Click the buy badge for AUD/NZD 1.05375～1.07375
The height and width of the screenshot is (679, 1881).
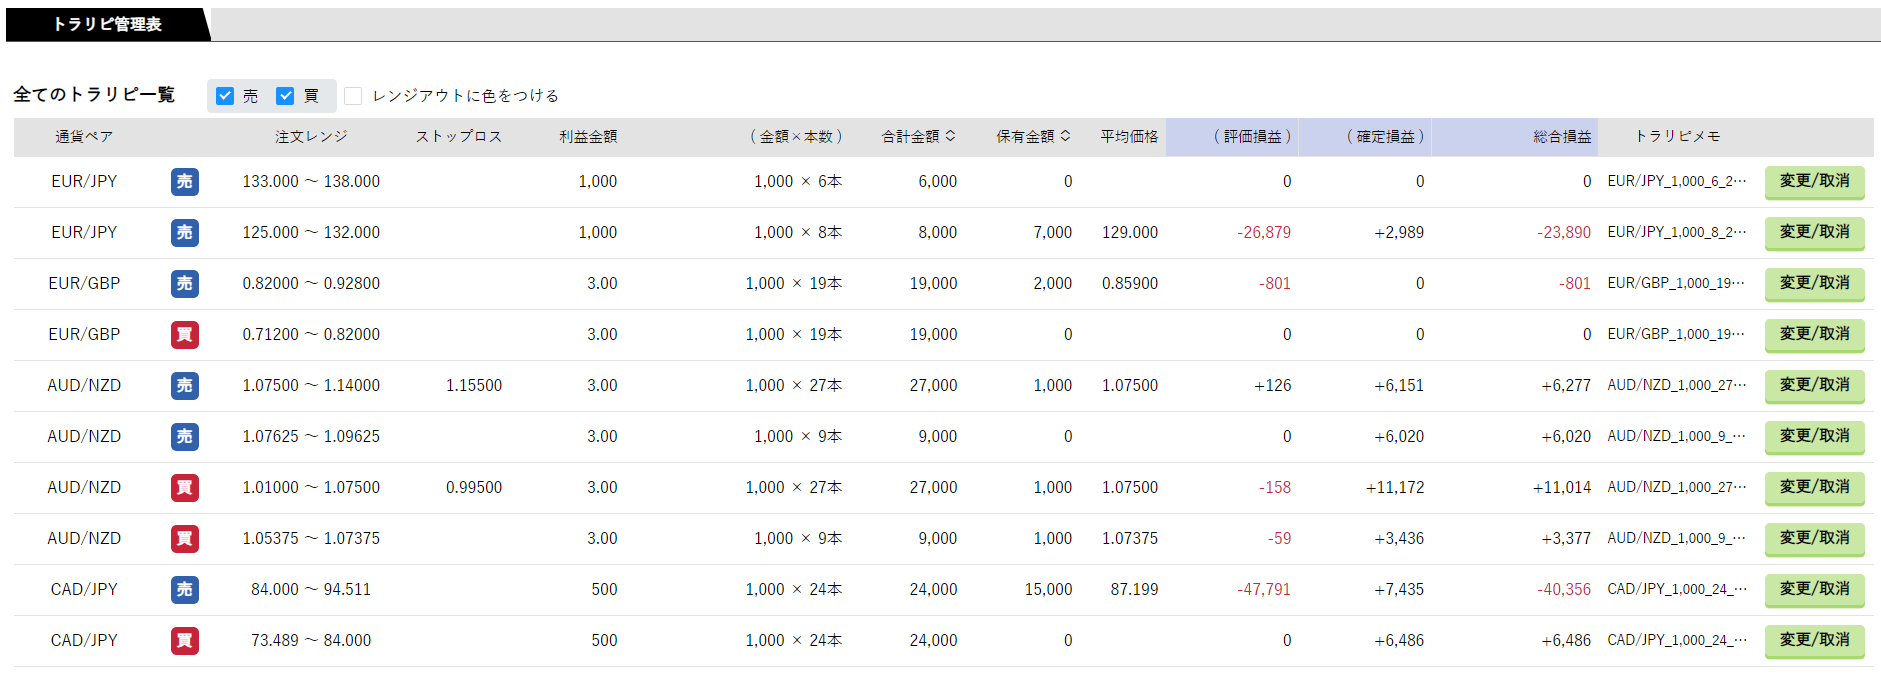[x=185, y=539]
